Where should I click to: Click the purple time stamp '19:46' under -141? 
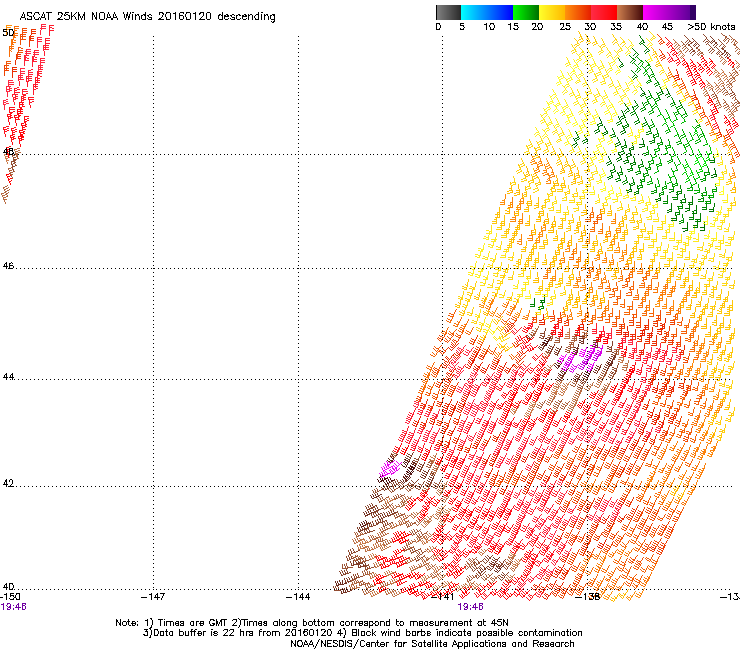pos(471,607)
